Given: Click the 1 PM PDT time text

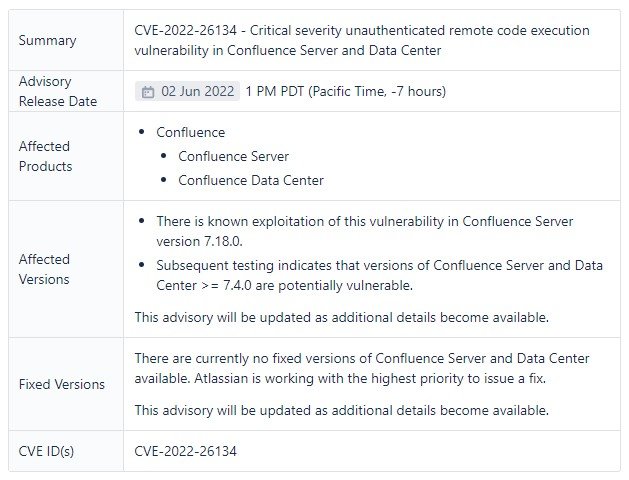Looking at the screenshot, I should 345,92.
